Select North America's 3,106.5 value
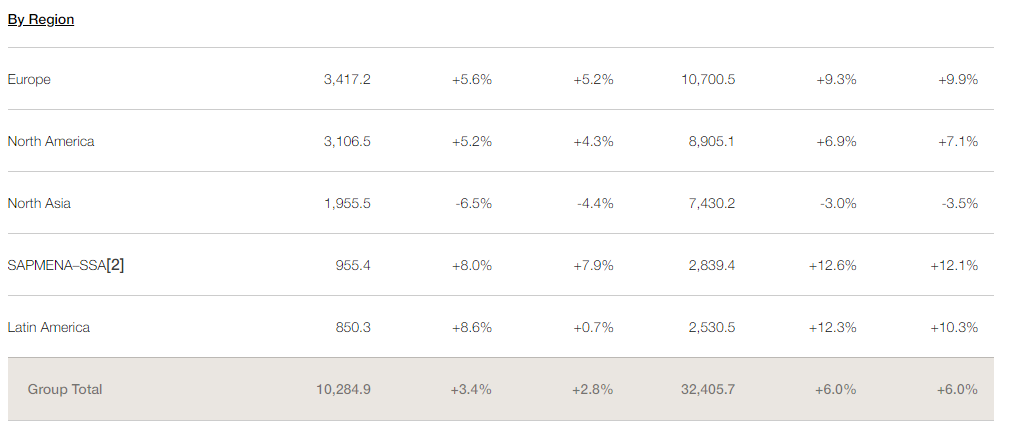Screen dimensions: 1009x430 (347, 141)
